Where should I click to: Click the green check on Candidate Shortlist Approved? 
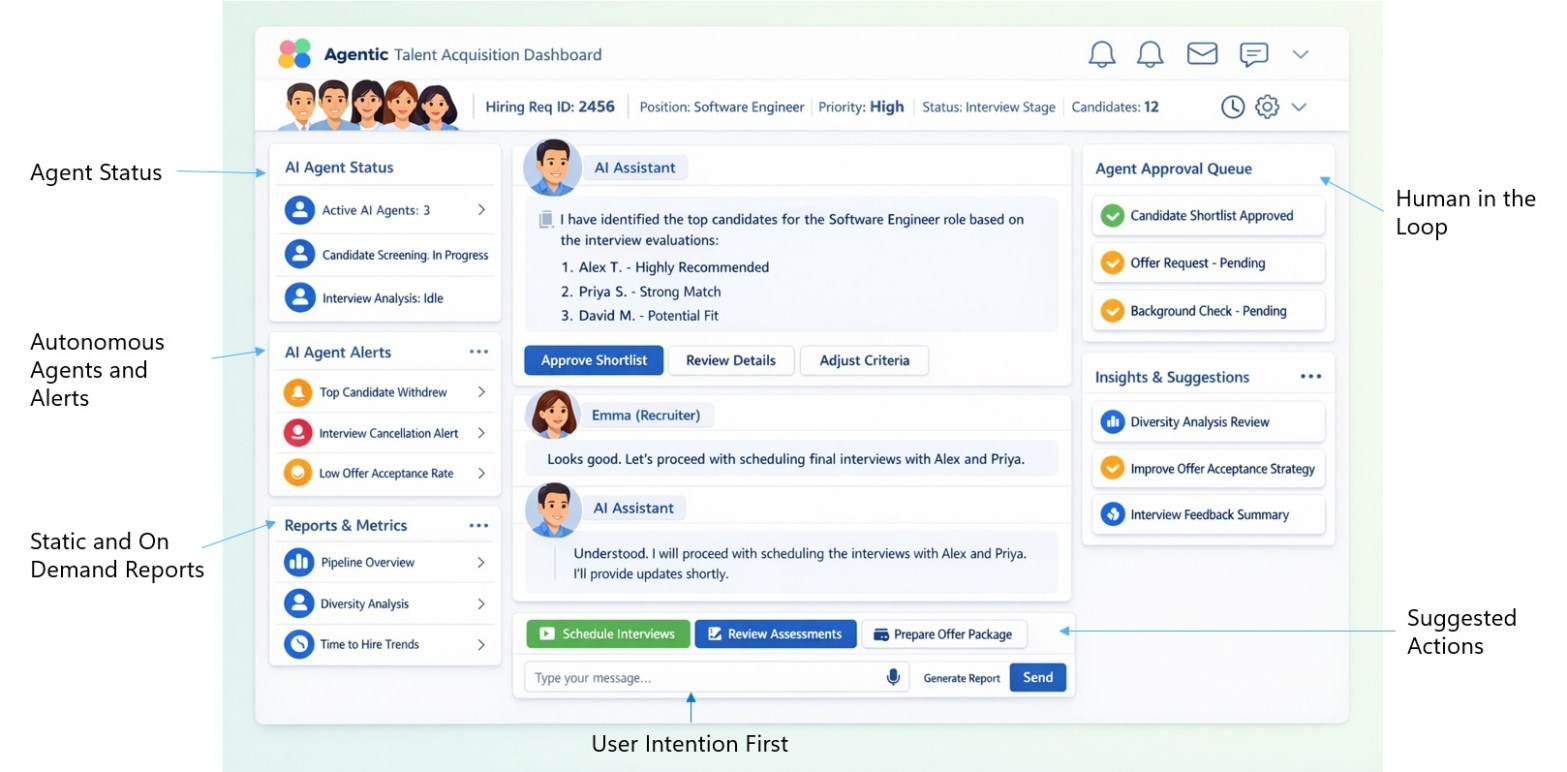point(1112,216)
